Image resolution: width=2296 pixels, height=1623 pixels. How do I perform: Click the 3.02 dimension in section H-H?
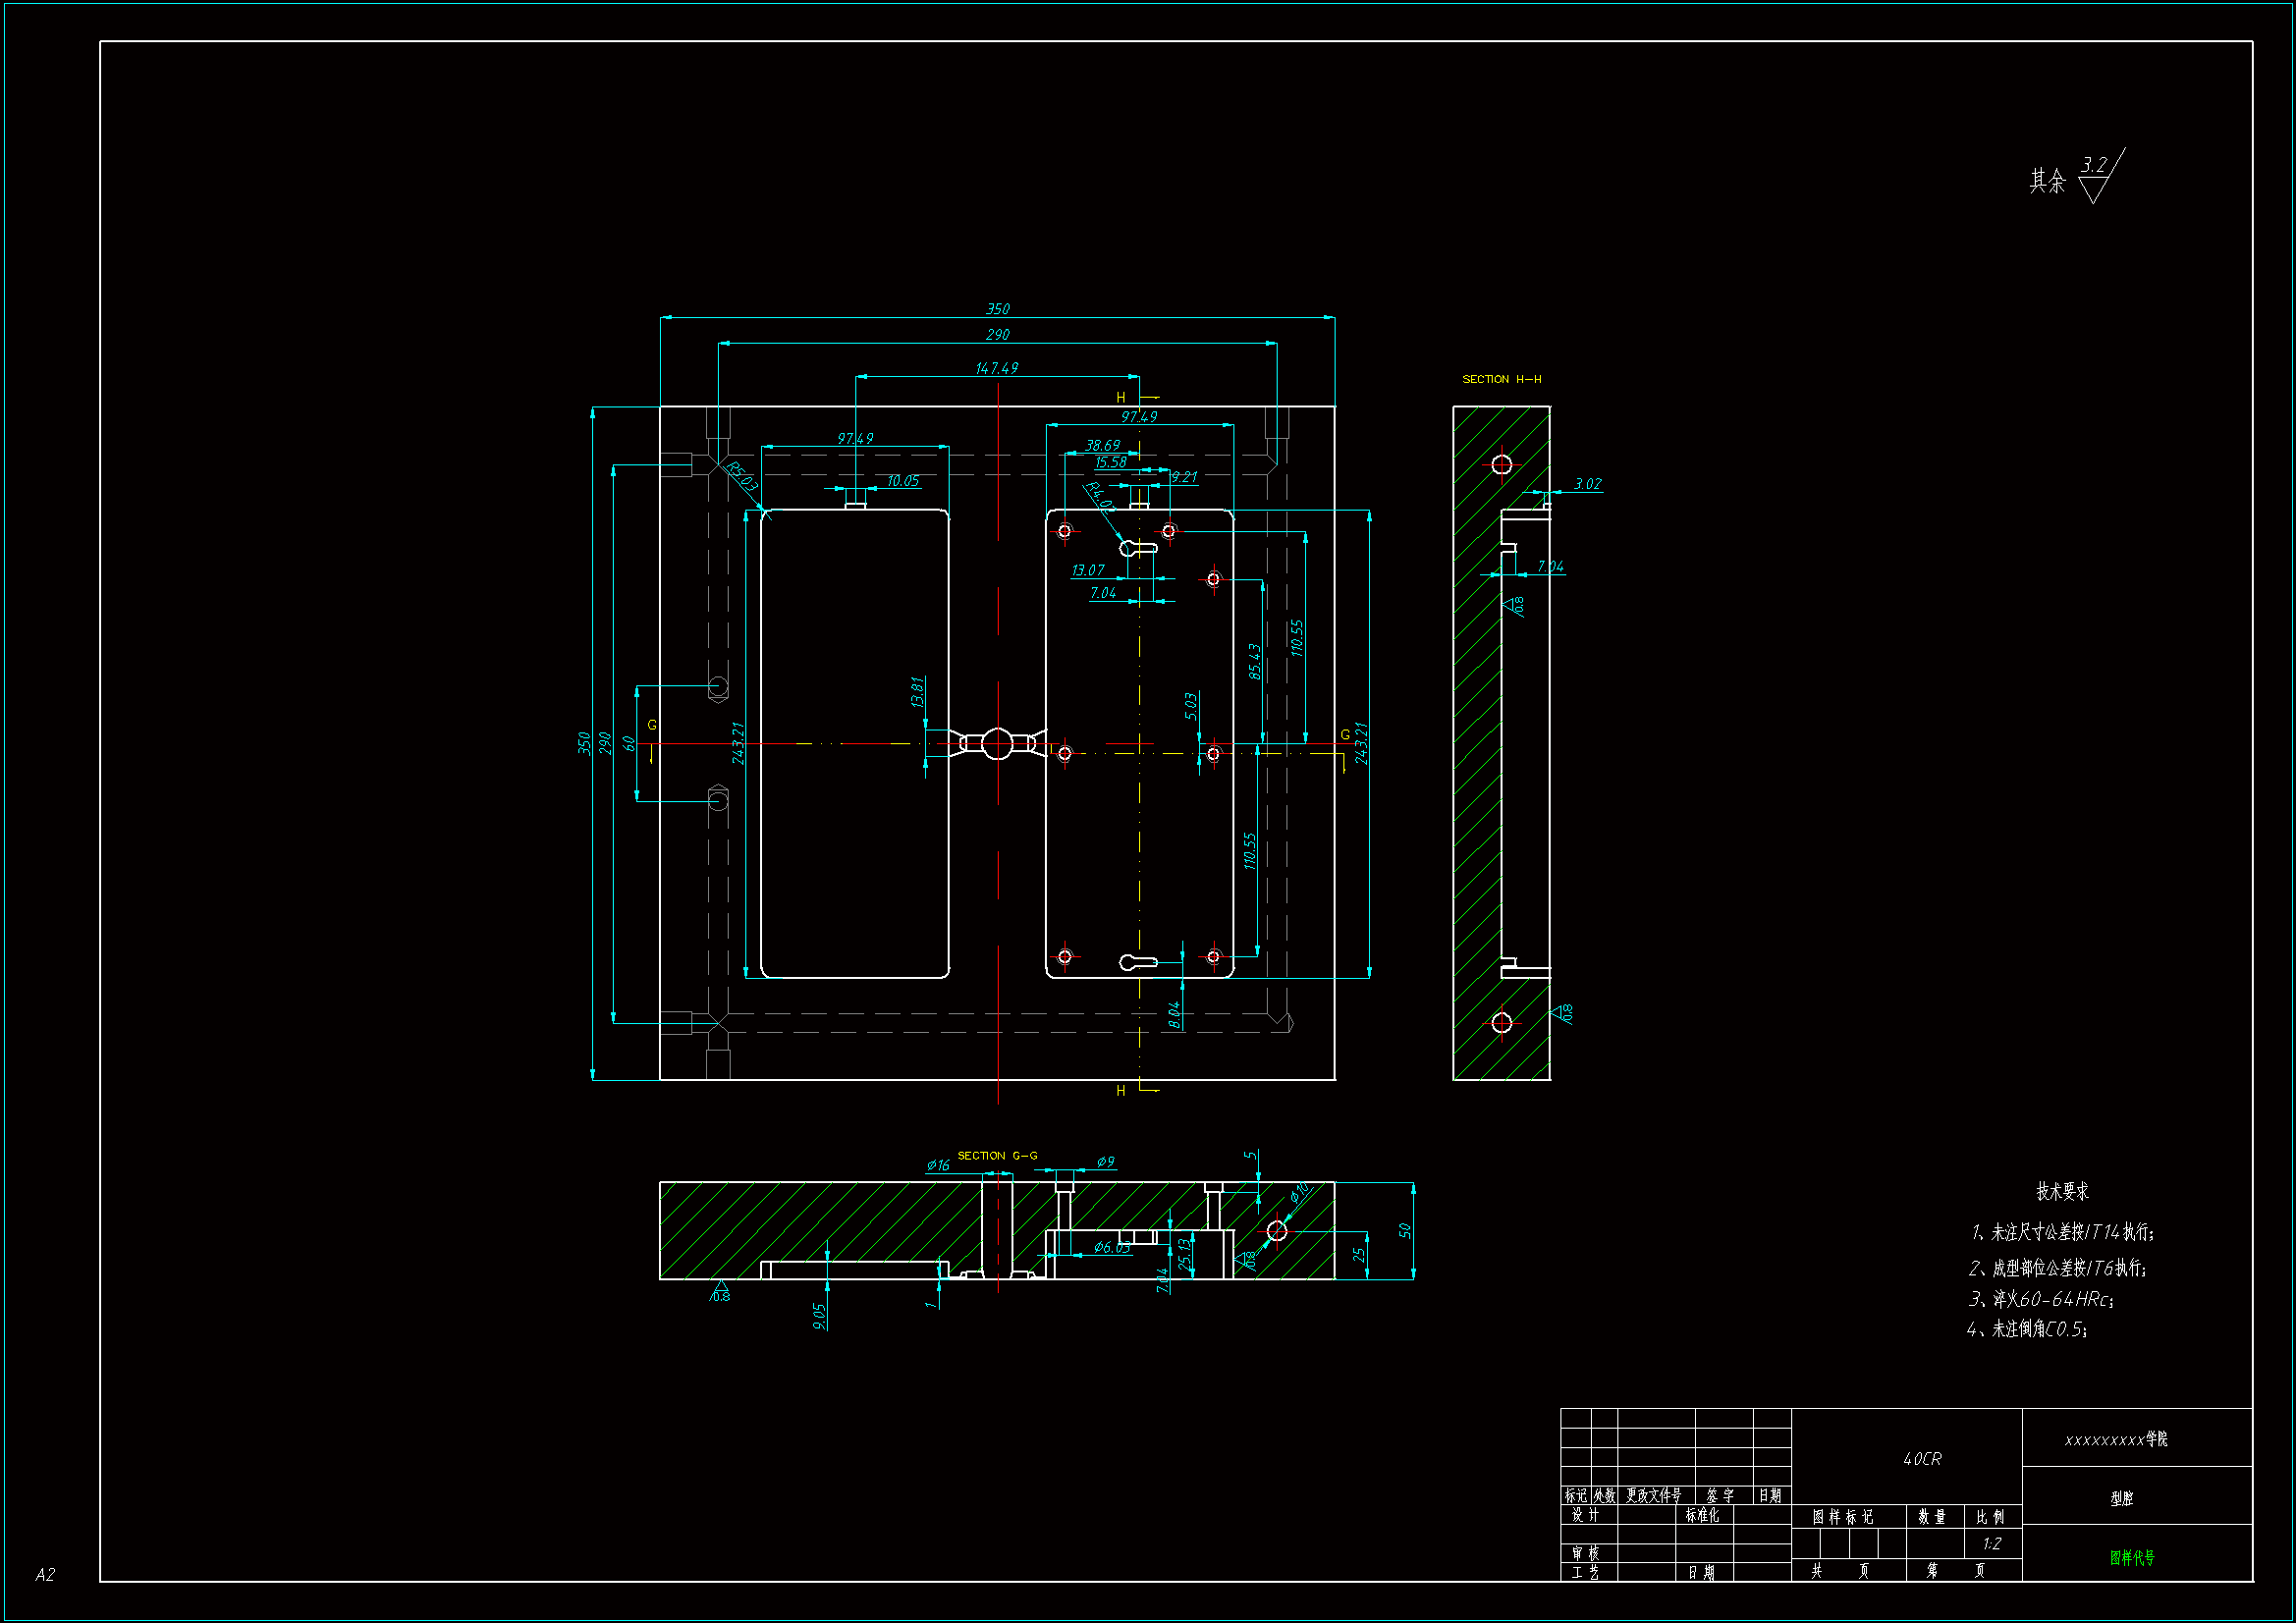[x=1587, y=484]
